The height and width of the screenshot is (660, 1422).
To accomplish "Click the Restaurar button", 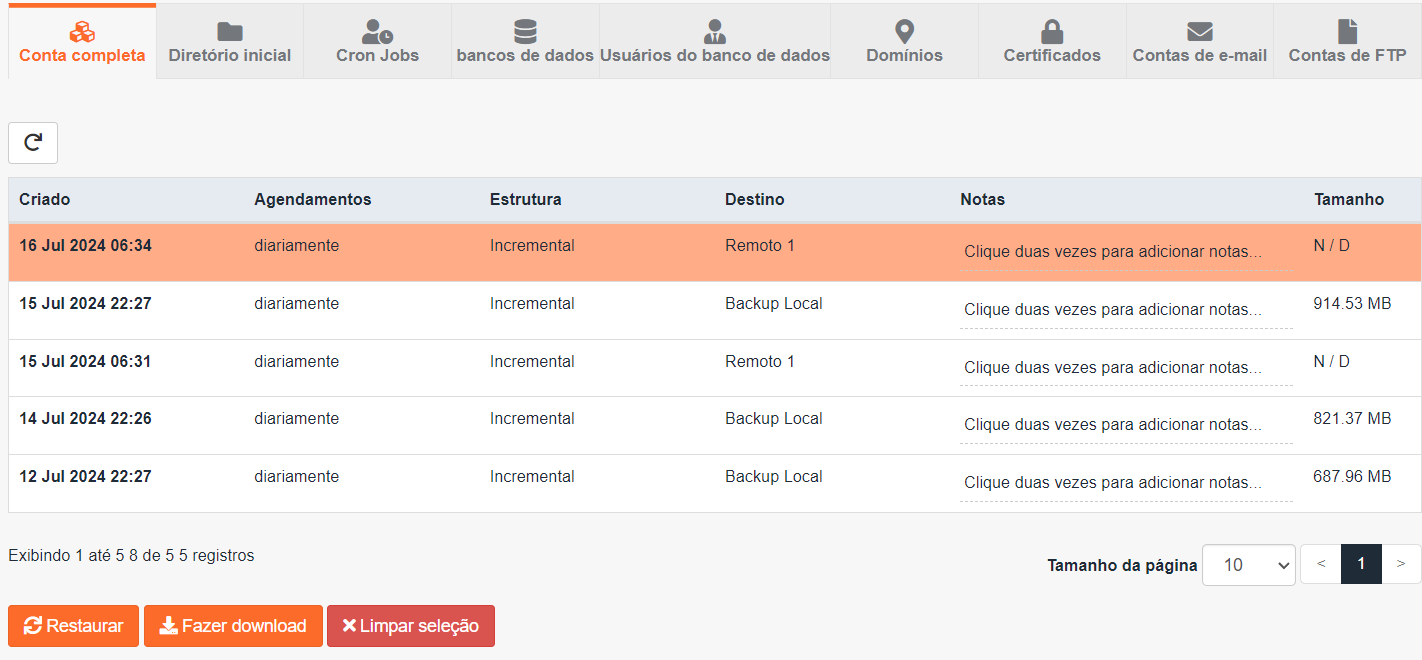I will click(x=74, y=626).
